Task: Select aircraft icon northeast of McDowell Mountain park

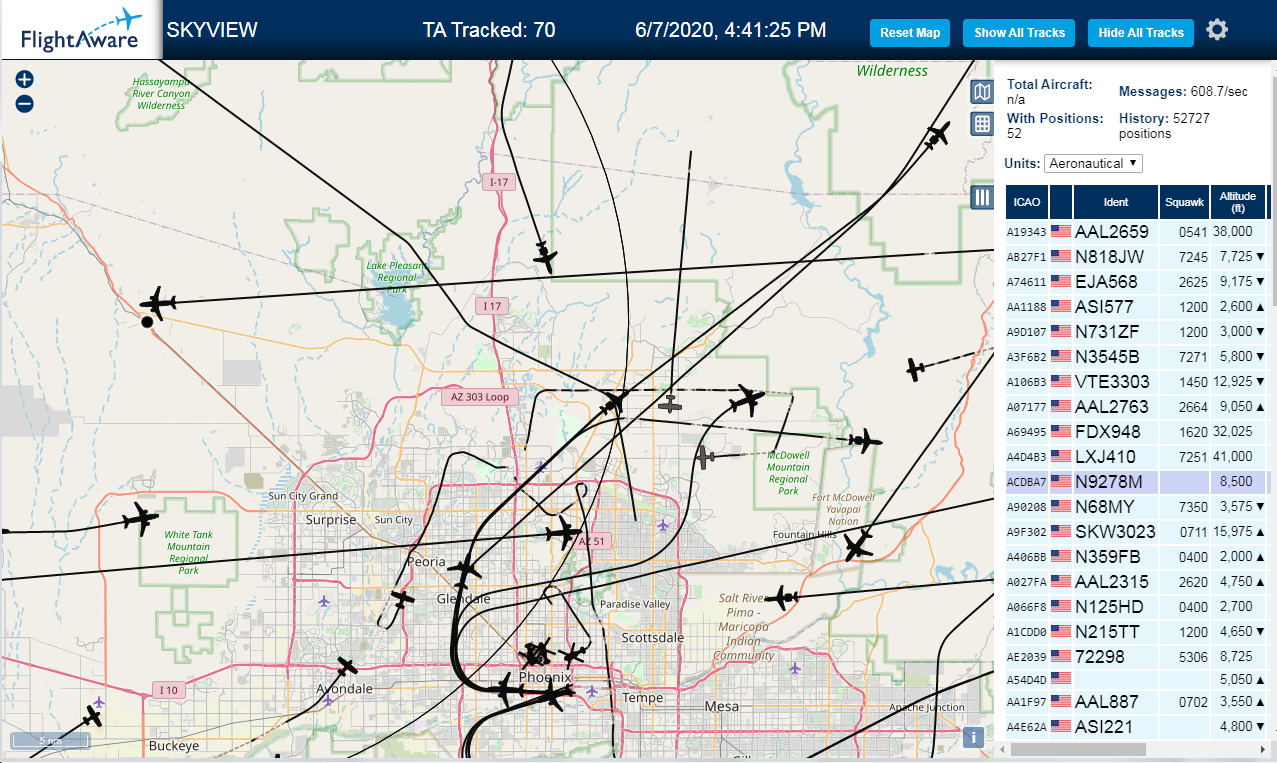Action: (x=863, y=440)
